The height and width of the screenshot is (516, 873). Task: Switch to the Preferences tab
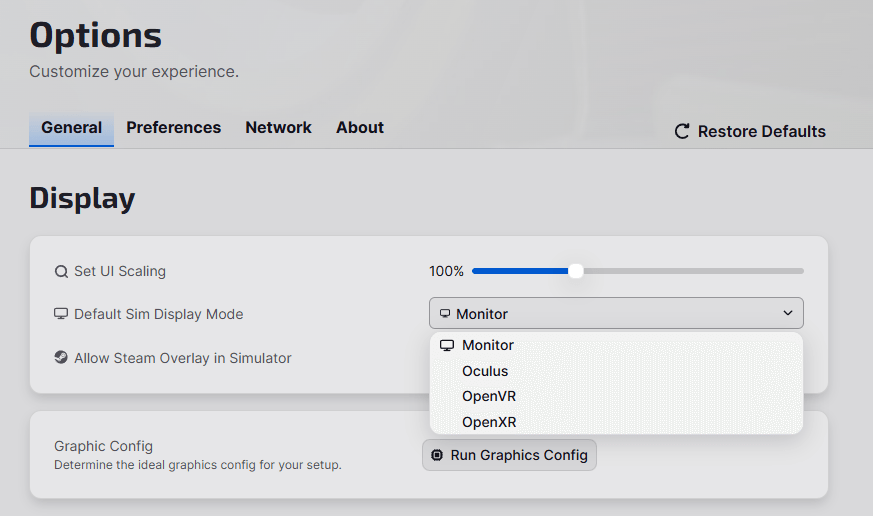[173, 128]
